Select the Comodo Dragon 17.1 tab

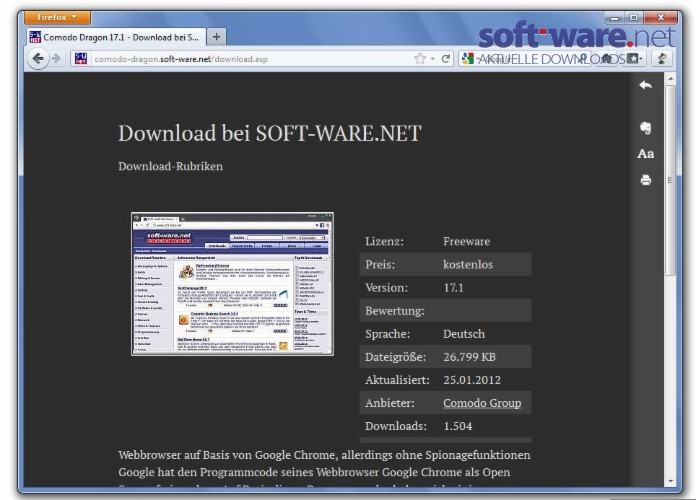[116, 37]
